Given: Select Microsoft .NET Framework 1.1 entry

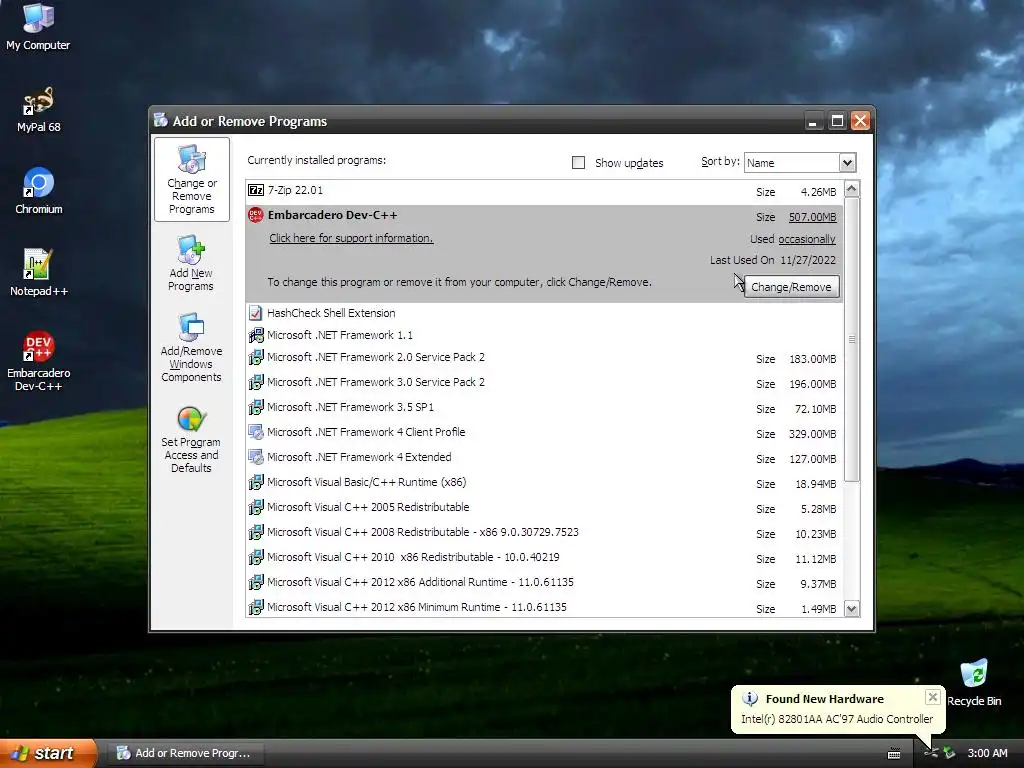Looking at the screenshot, I should [x=545, y=336].
